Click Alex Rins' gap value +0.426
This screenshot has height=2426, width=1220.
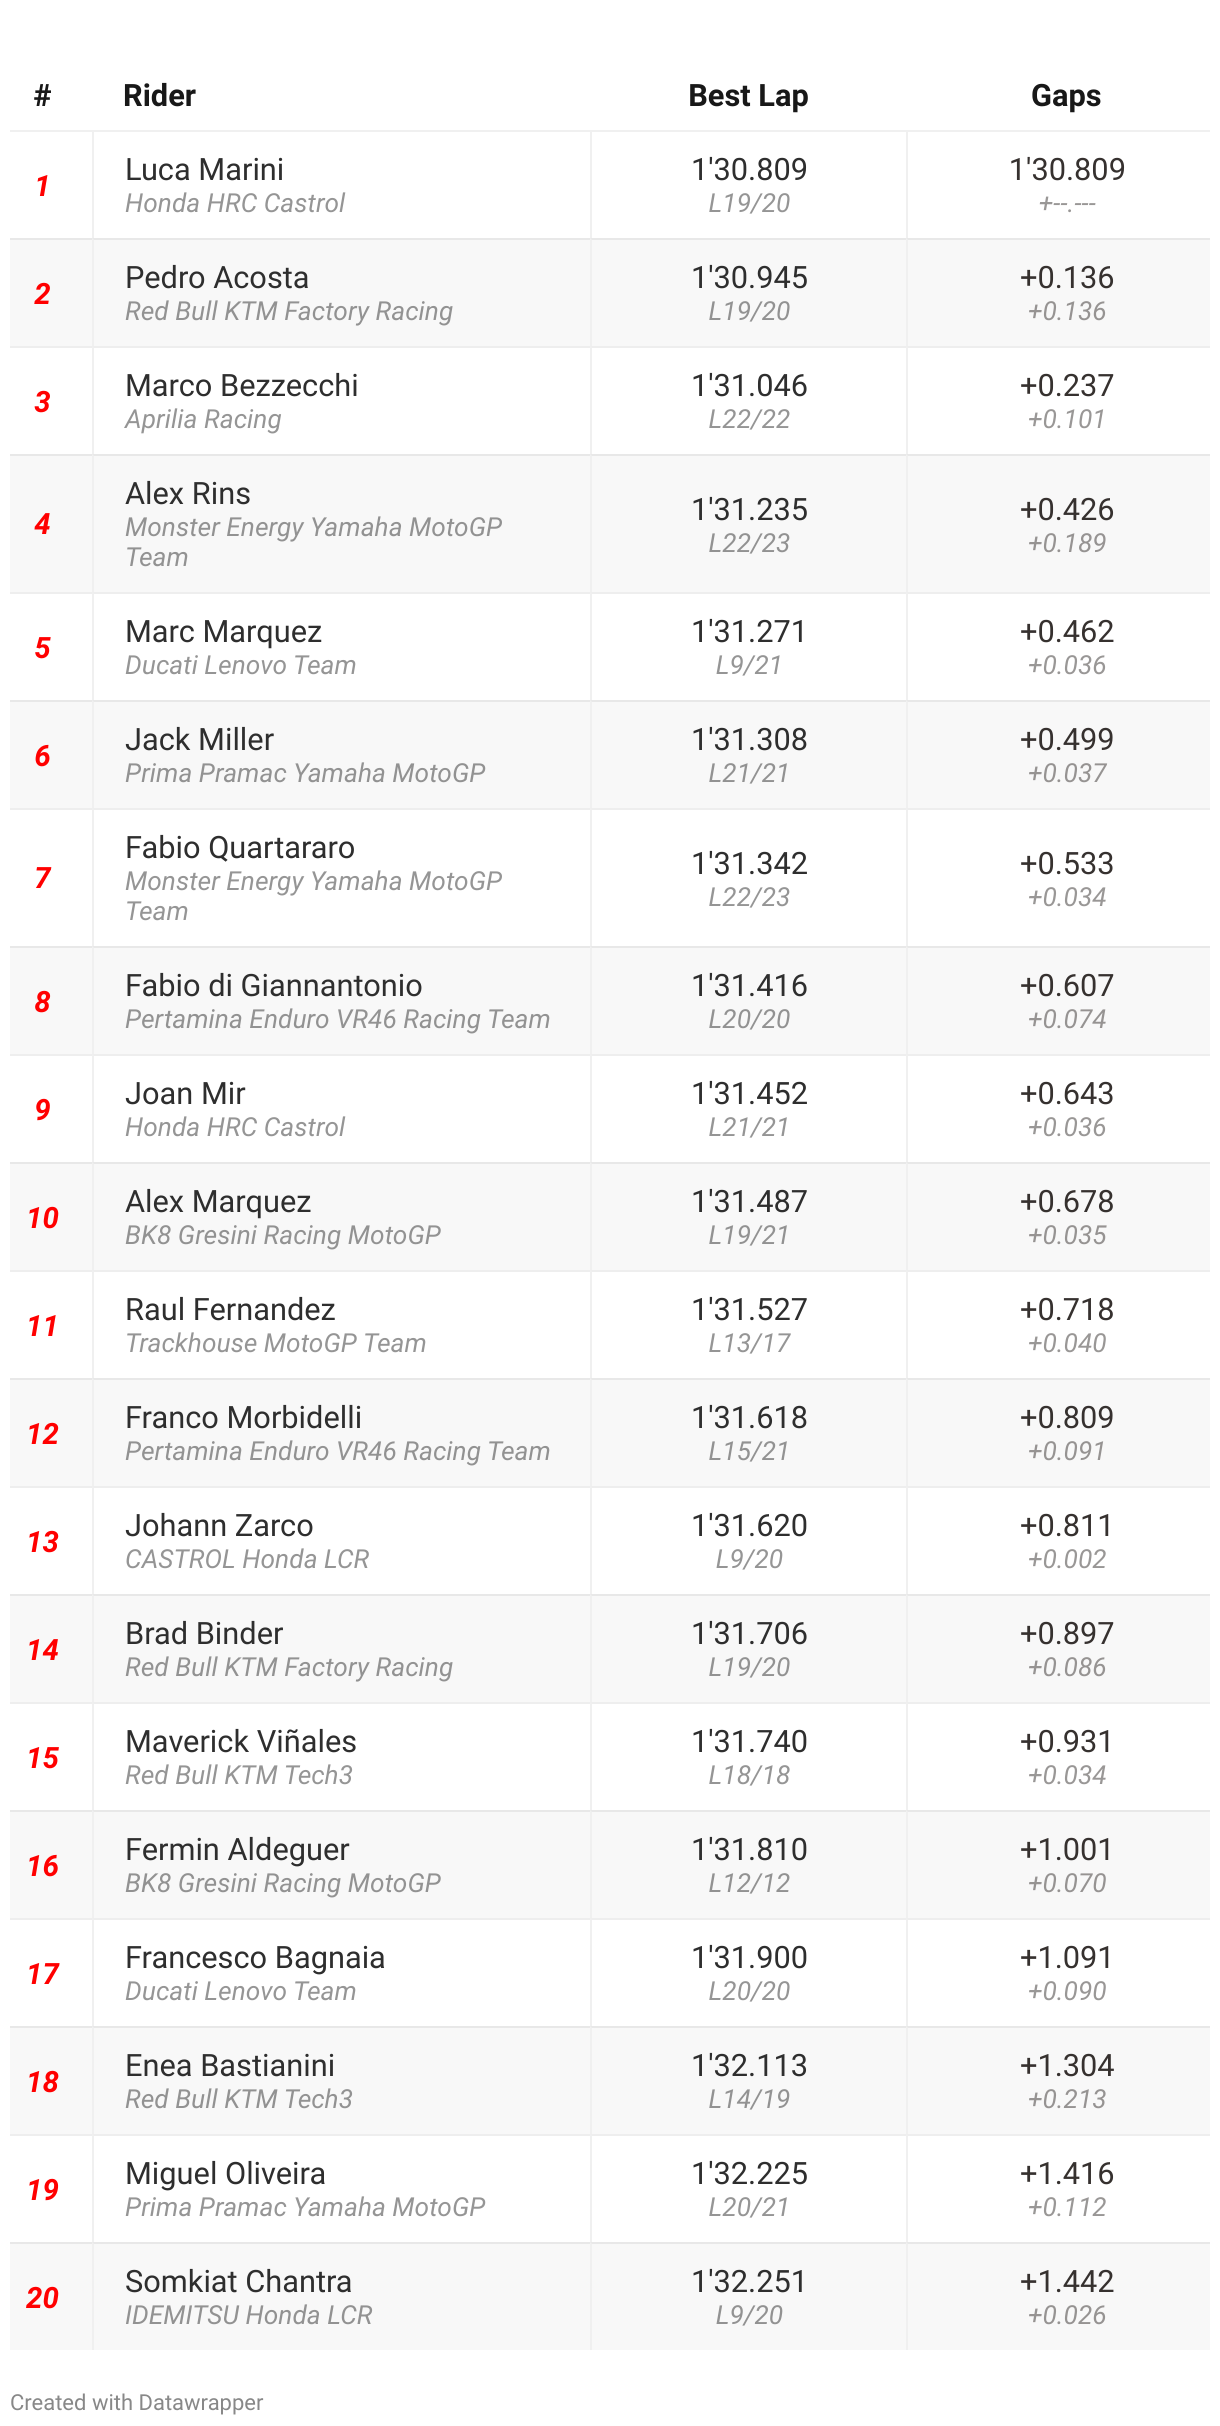pyautogui.click(x=1066, y=510)
